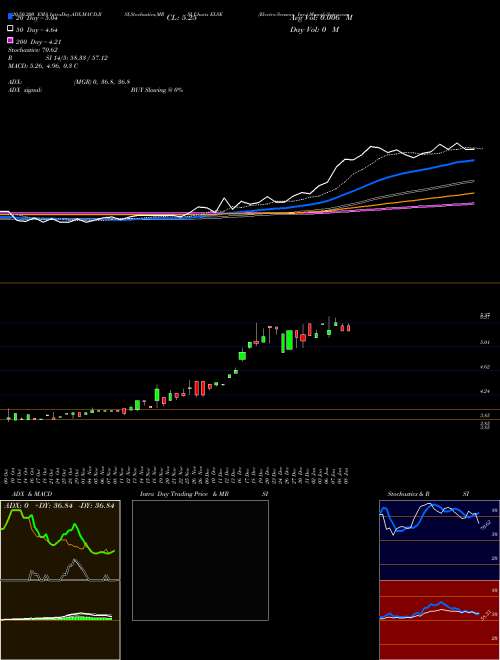Click the '5.01' price axis label

click(485, 342)
